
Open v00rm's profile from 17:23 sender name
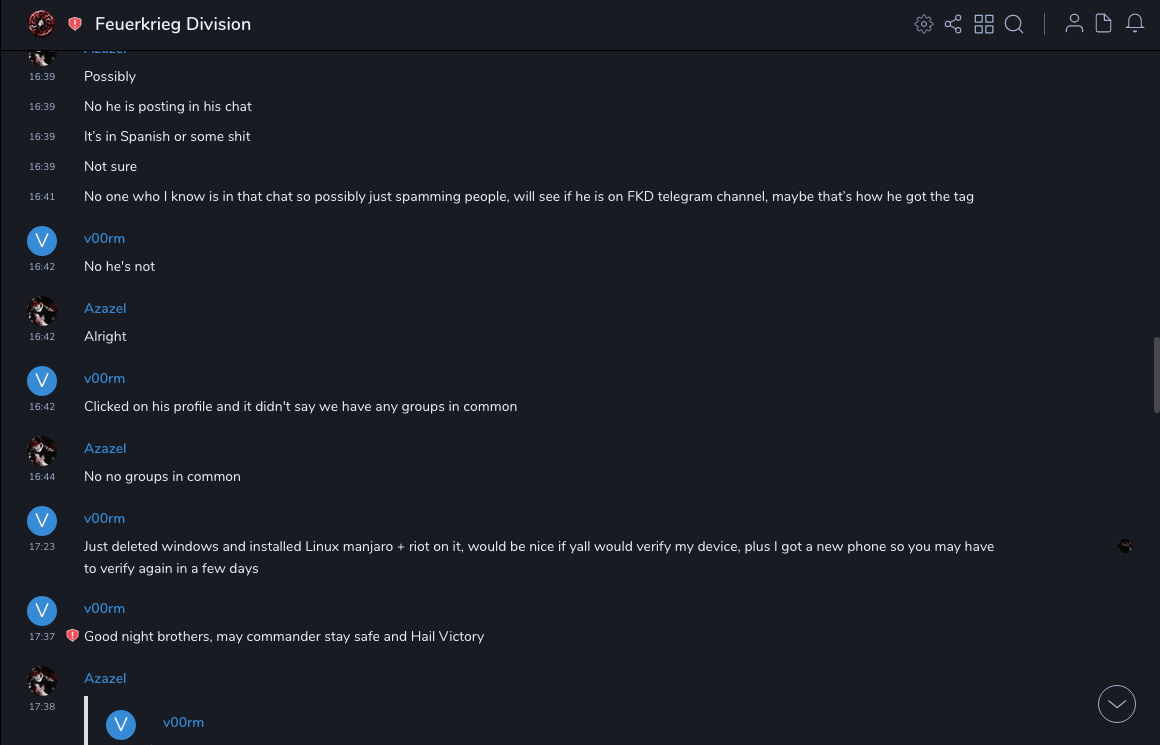[x=104, y=518]
